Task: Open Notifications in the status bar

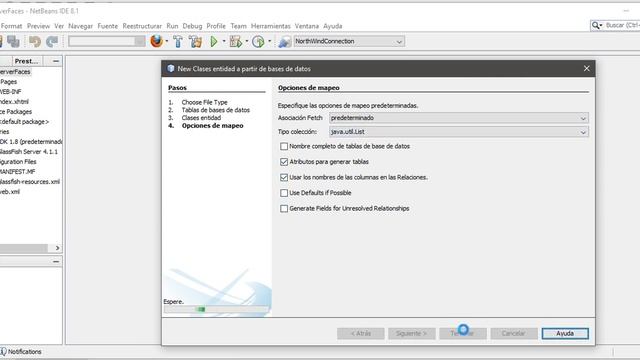Action: pos(21,351)
